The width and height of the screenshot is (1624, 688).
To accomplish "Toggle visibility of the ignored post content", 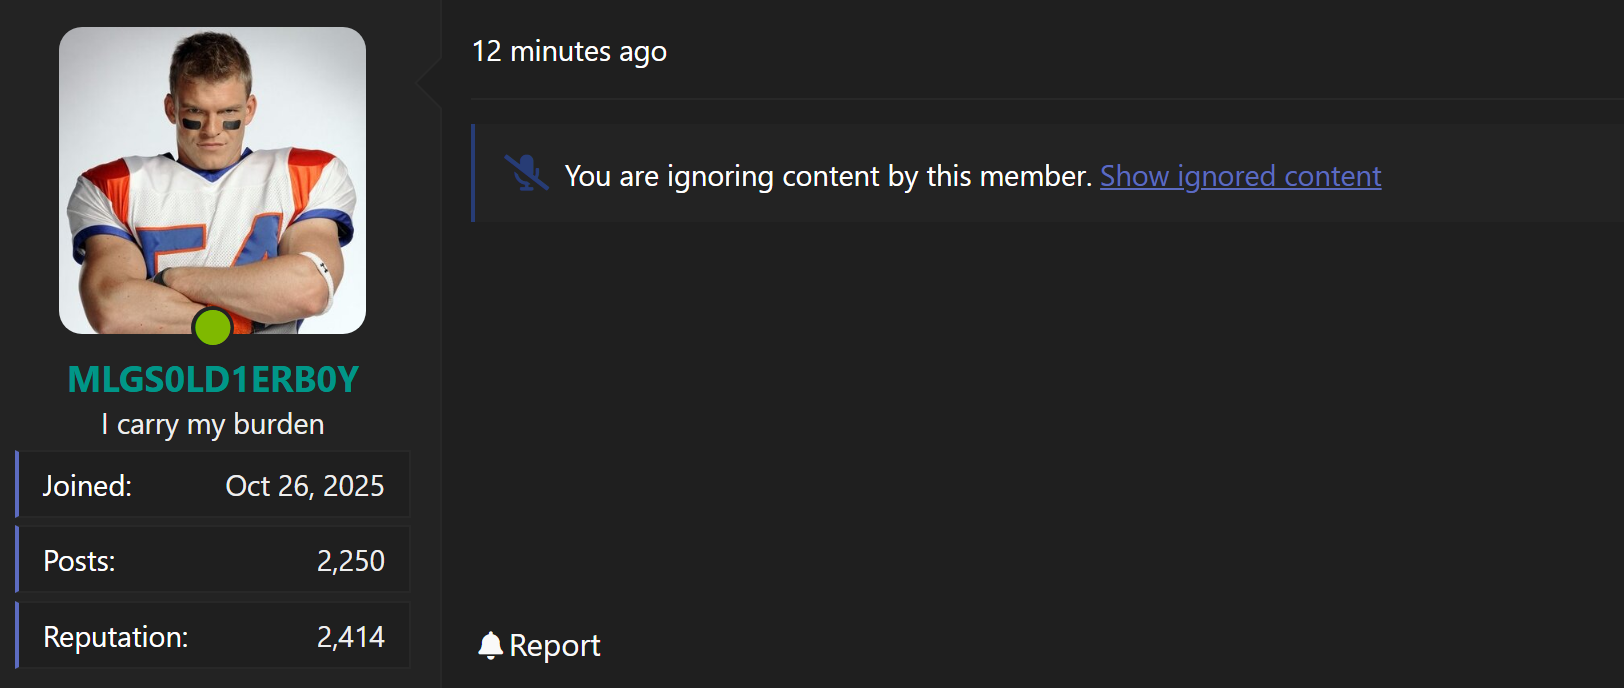I will [1240, 176].
